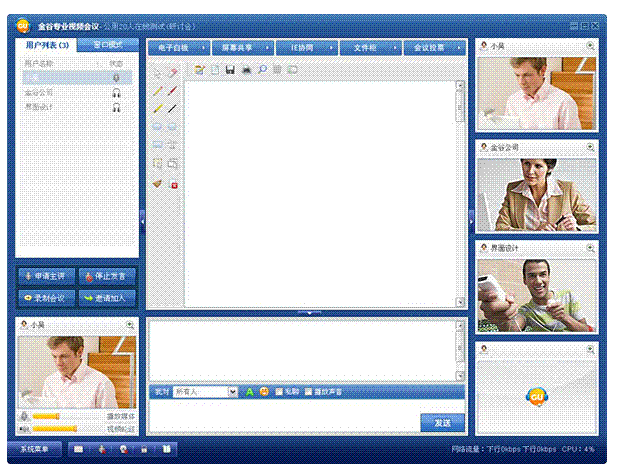Viewport: 624px width, 473px height.
Task: Zoom the 小吴 video in the right column
Action: pyautogui.click(x=591, y=46)
